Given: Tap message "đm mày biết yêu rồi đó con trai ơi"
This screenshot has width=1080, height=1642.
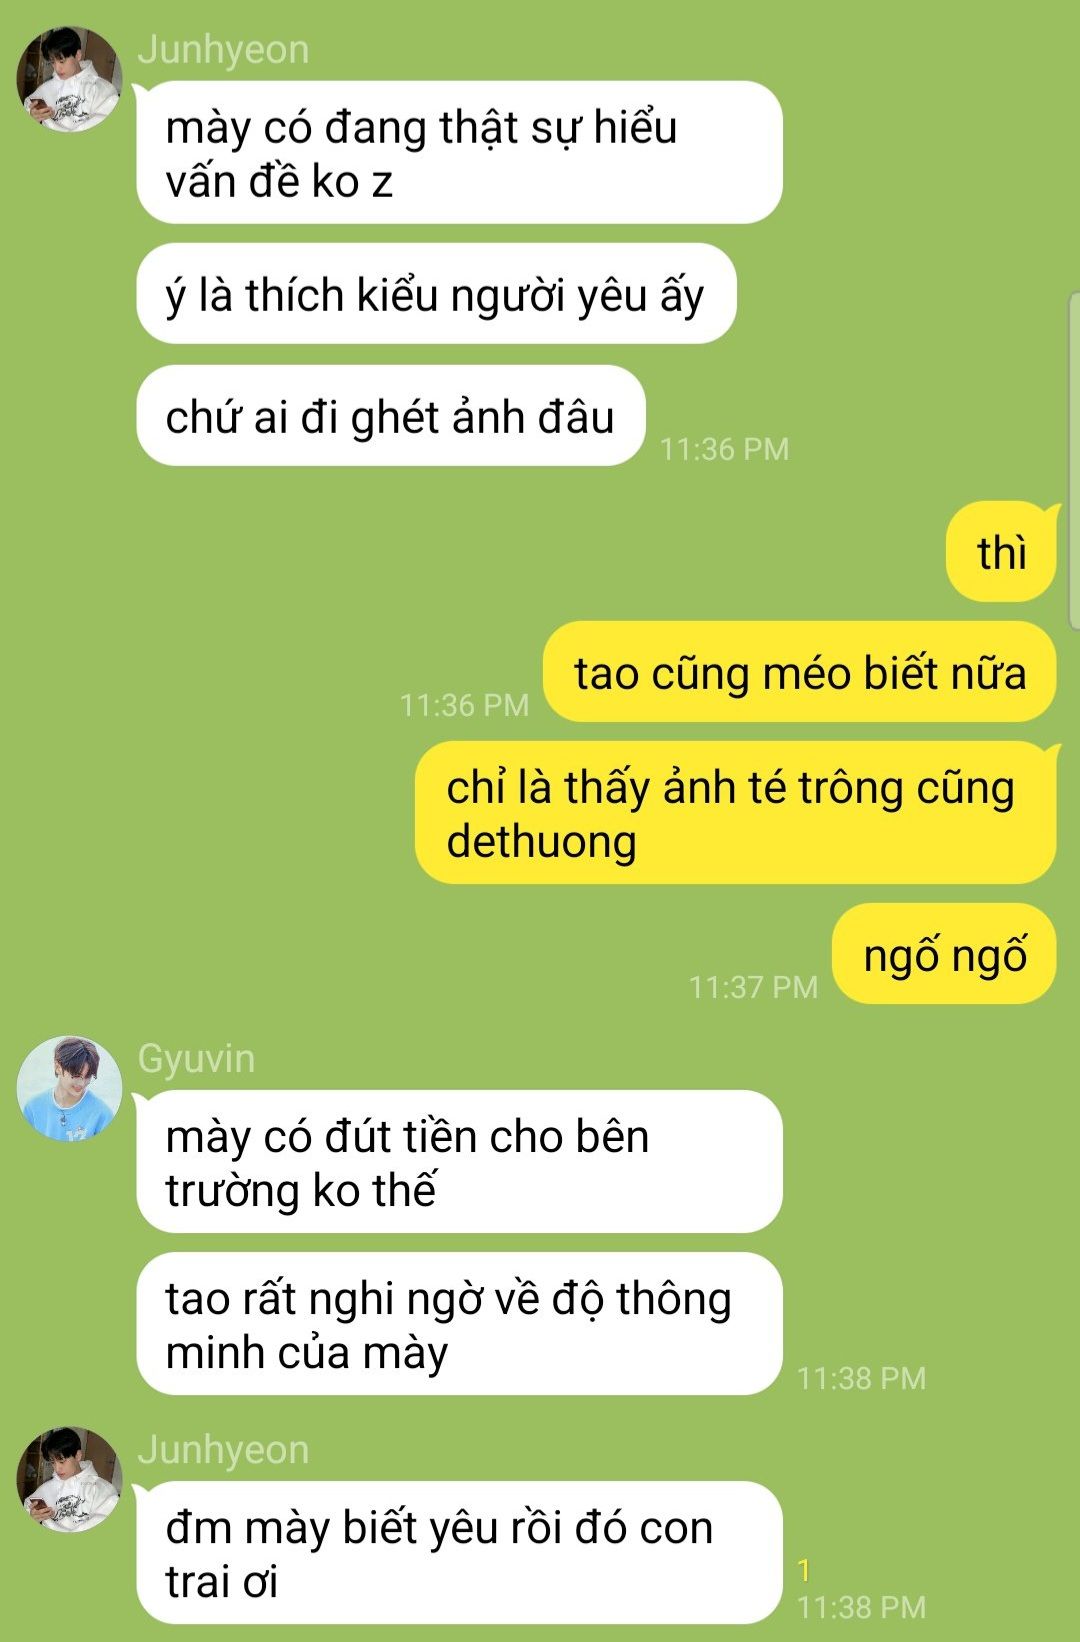Looking at the screenshot, I should point(459,1553).
